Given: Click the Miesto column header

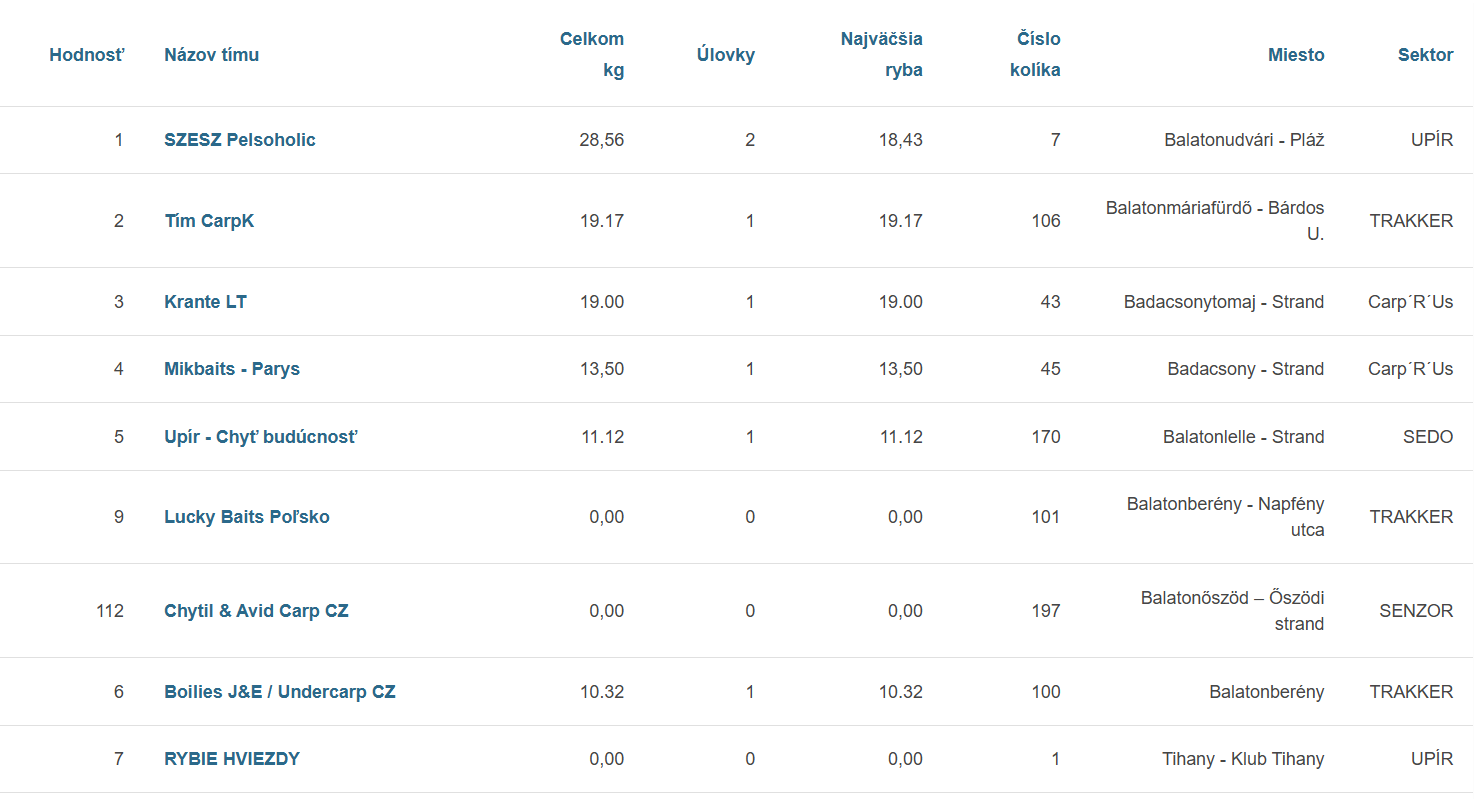Looking at the screenshot, I should tap(1296, 55).
